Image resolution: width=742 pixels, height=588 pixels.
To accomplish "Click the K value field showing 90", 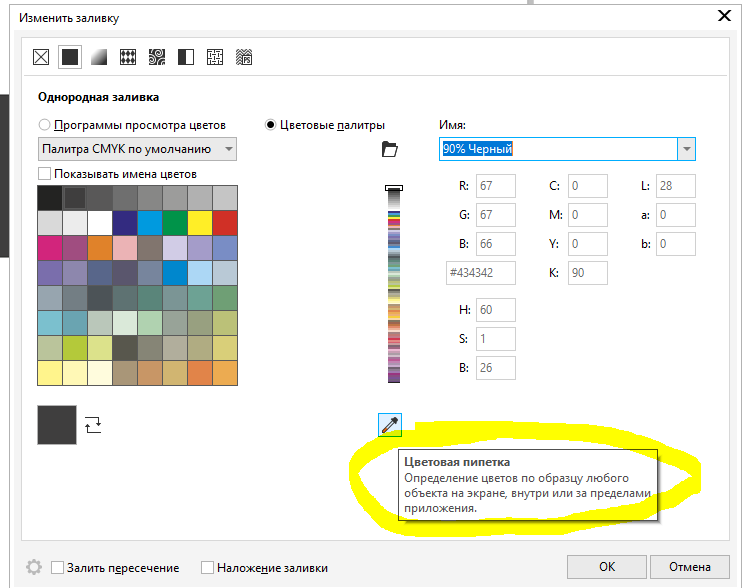I will pyautogui.click(x=587, y=272).
